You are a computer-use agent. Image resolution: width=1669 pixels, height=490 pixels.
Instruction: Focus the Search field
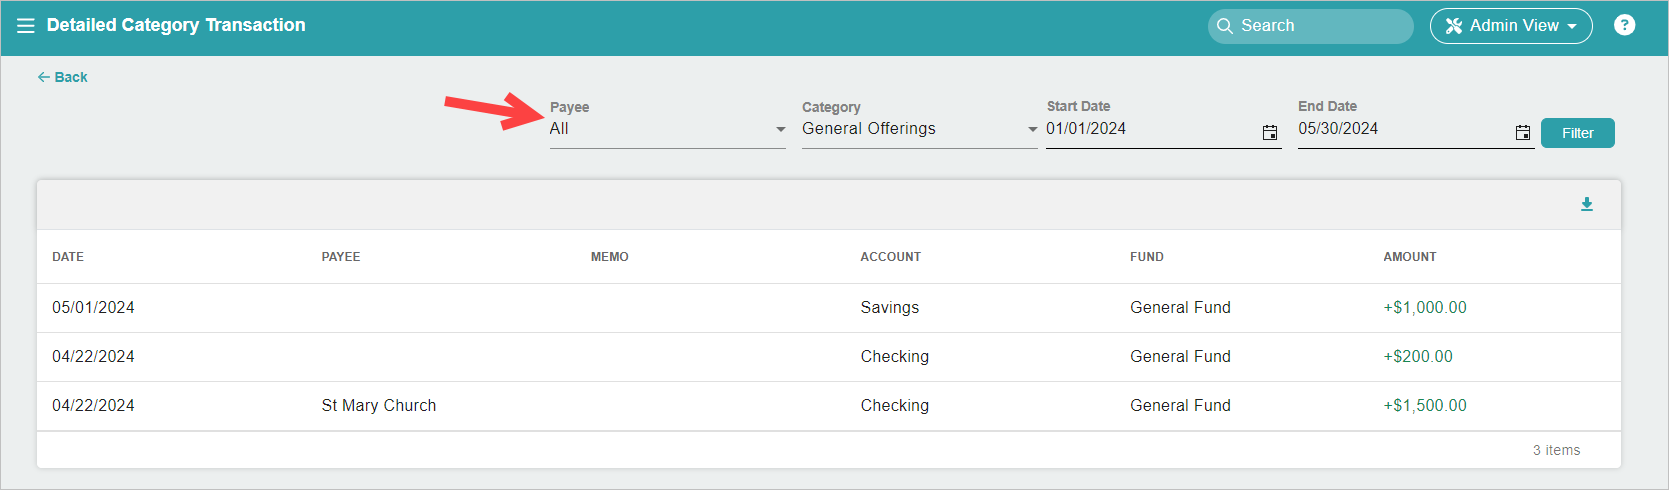pos(1310,26)
